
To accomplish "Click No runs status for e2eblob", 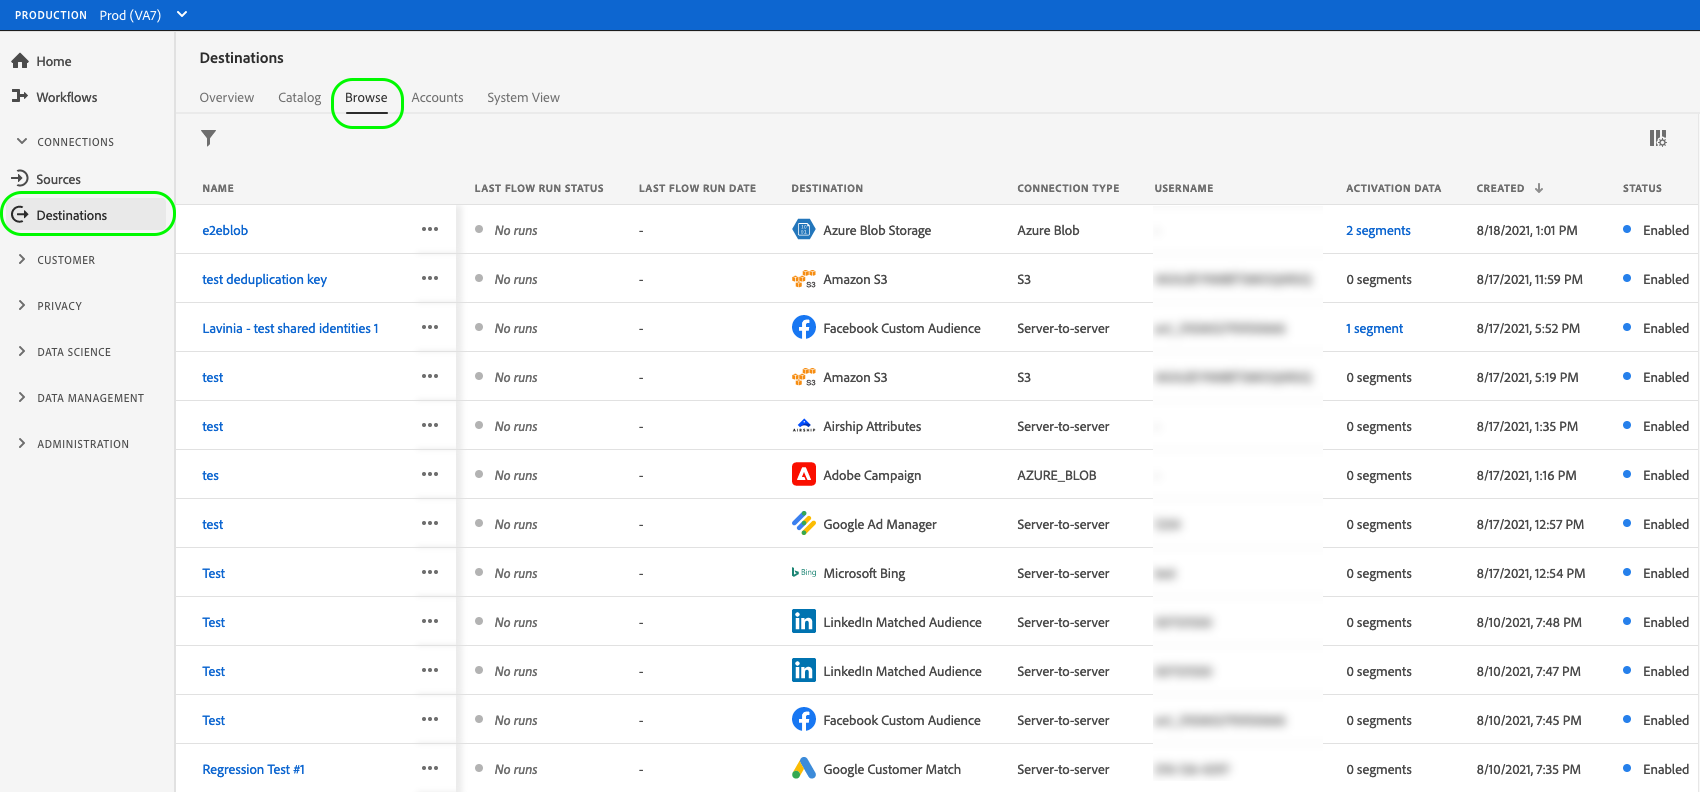I will [x=516, y=230].
